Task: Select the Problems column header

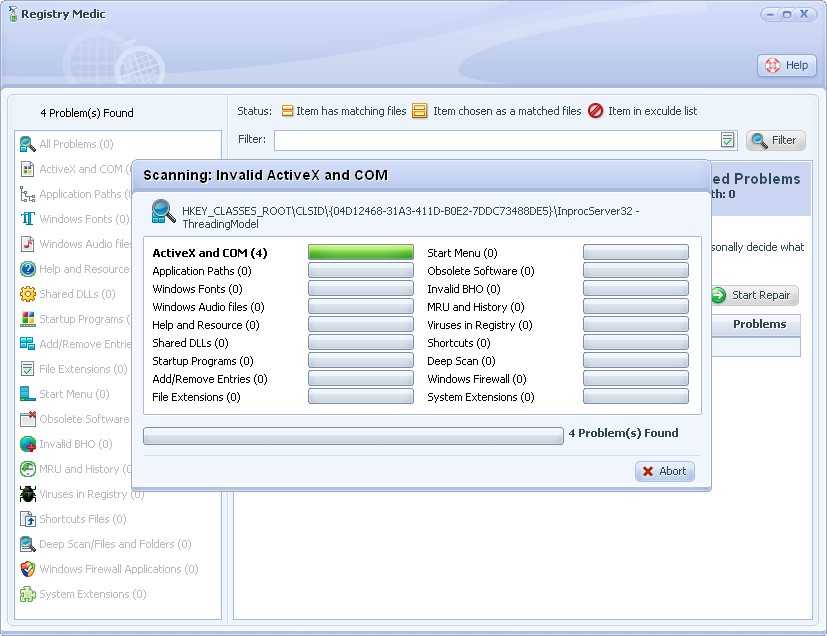Action: [756, 324]
